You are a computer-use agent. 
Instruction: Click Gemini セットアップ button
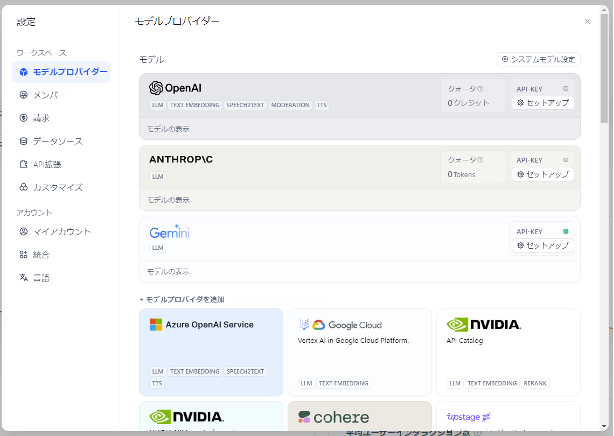point(543,246)
